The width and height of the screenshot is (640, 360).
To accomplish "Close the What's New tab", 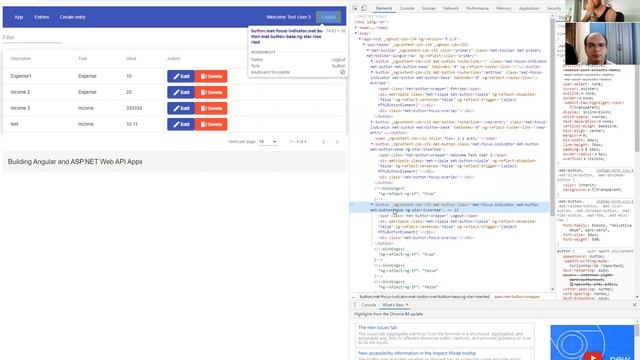I will pos(407,305).
